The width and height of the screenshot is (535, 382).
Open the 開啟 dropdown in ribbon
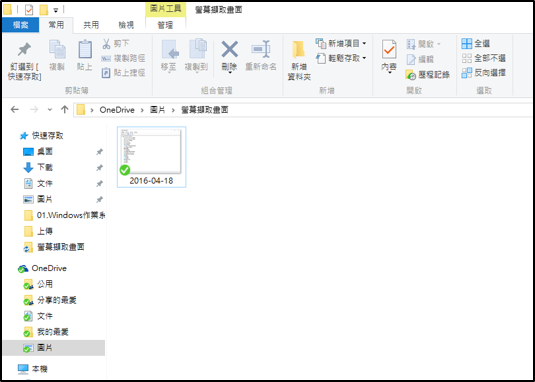point(423,44)
